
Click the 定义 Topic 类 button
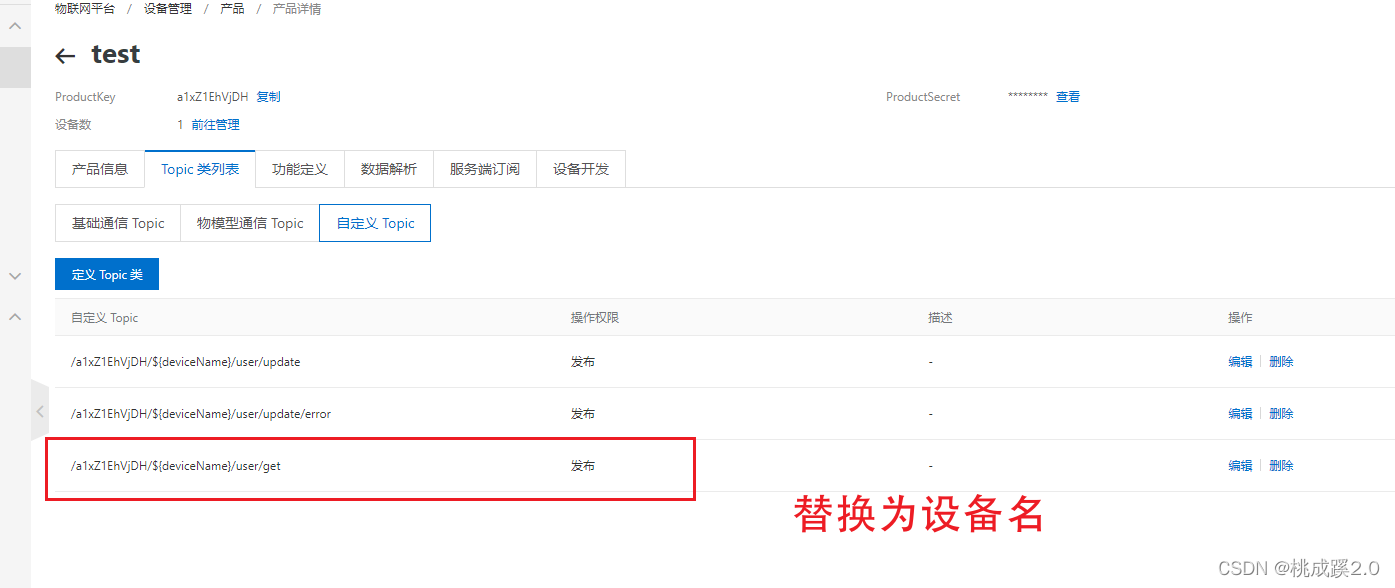107,274
